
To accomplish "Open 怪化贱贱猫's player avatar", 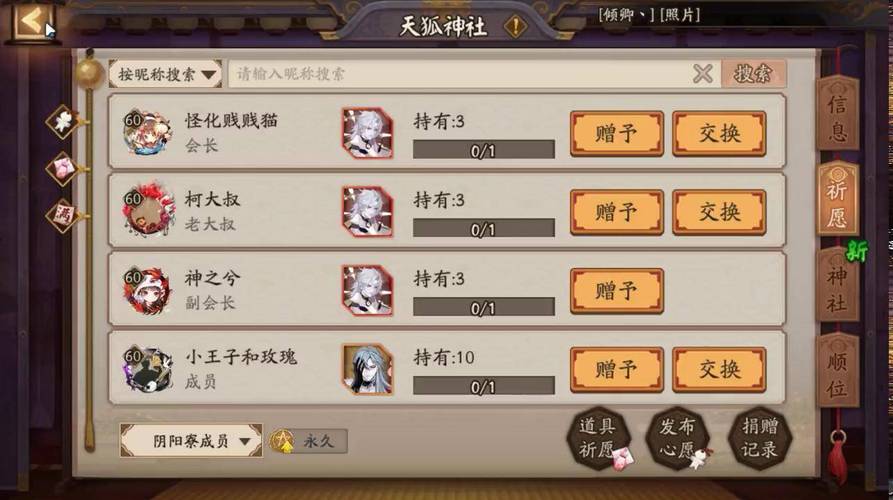I will pos(148,133).
